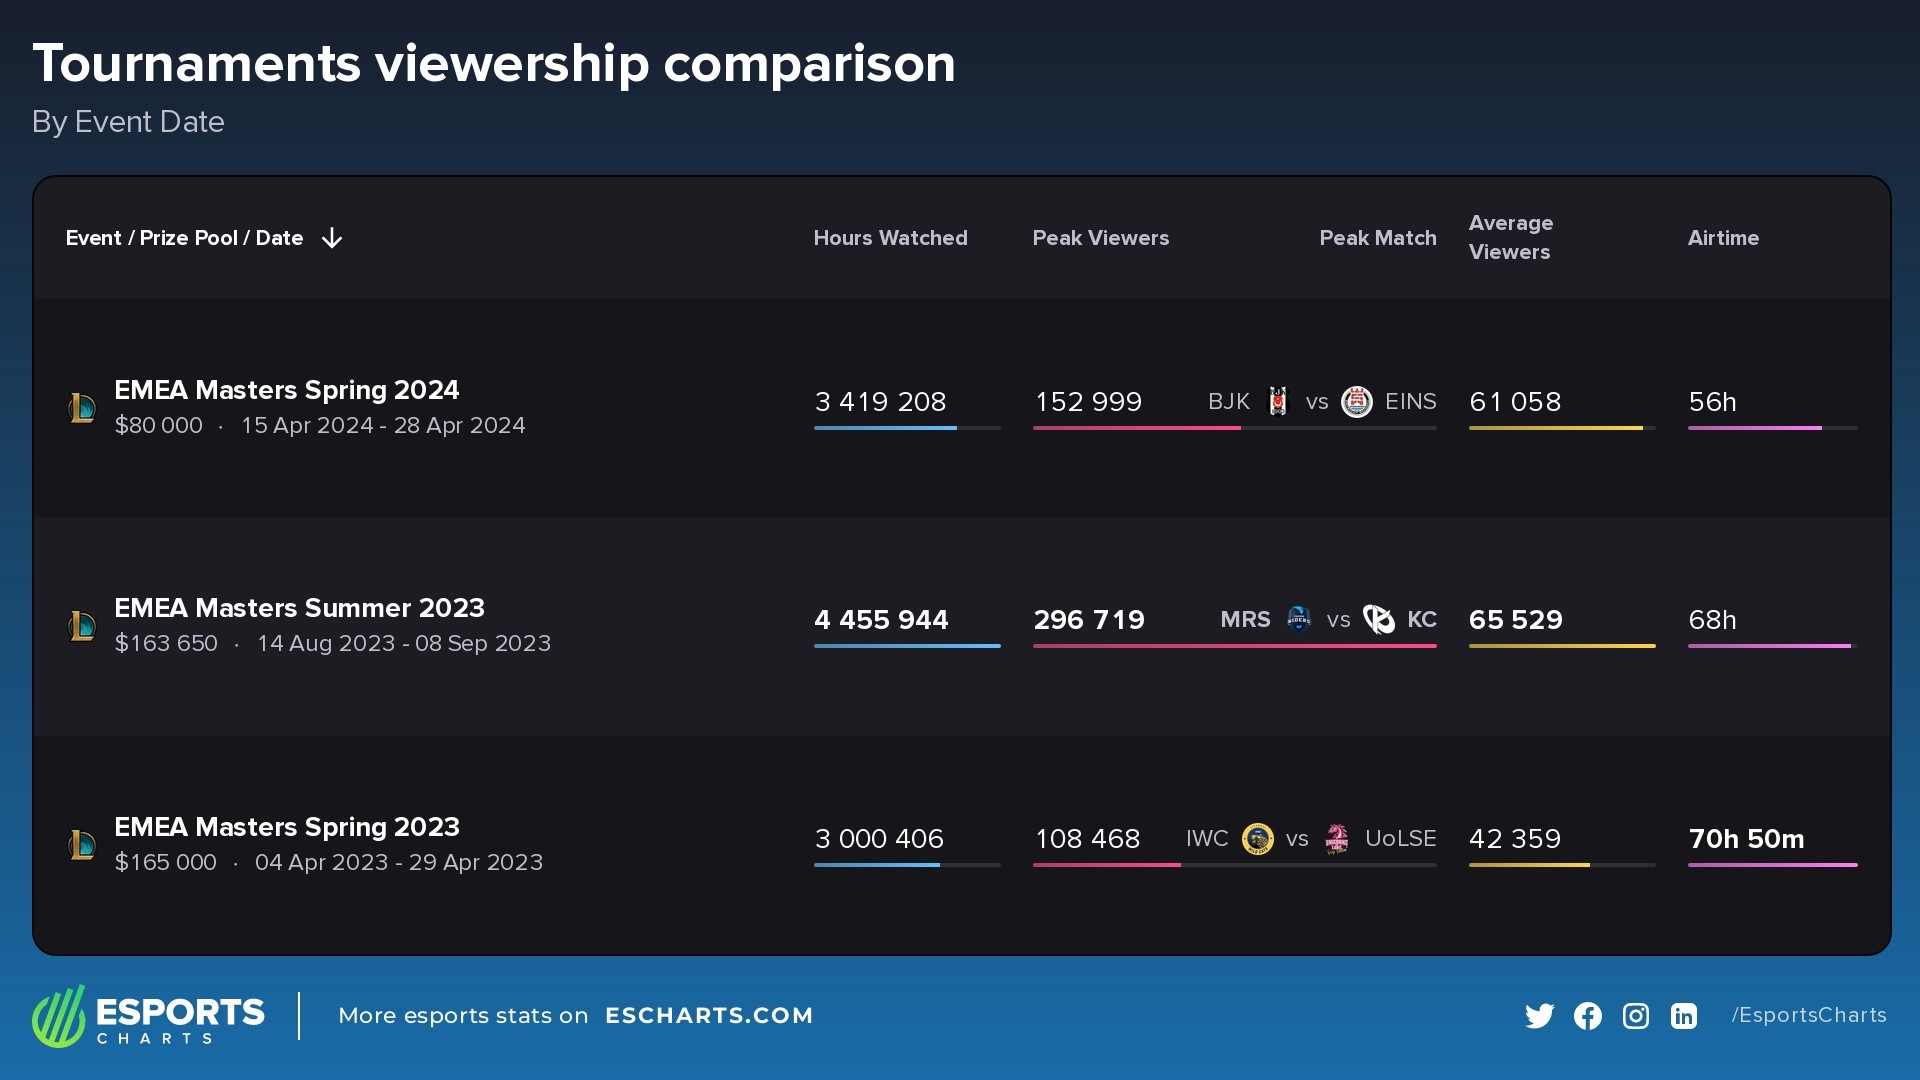The height and width of the screenshot is (1080, 1920).
Task: Open the /EsportsCharts link at bottom right
Action: point(1808,1015)
